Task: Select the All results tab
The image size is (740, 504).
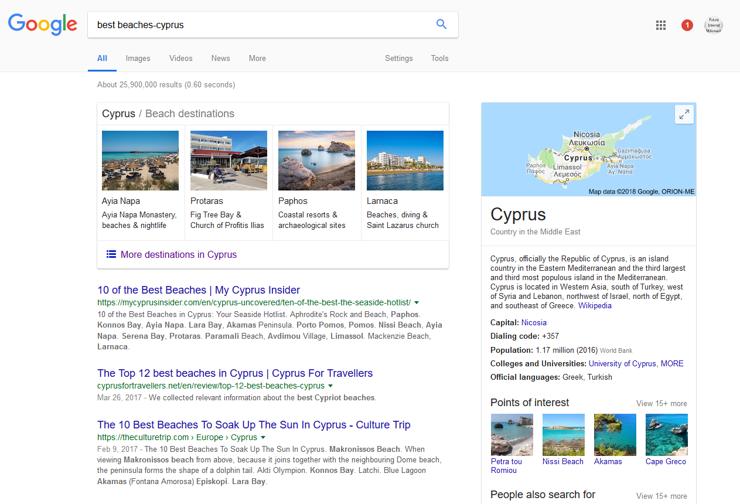Action: pos(102,58)
